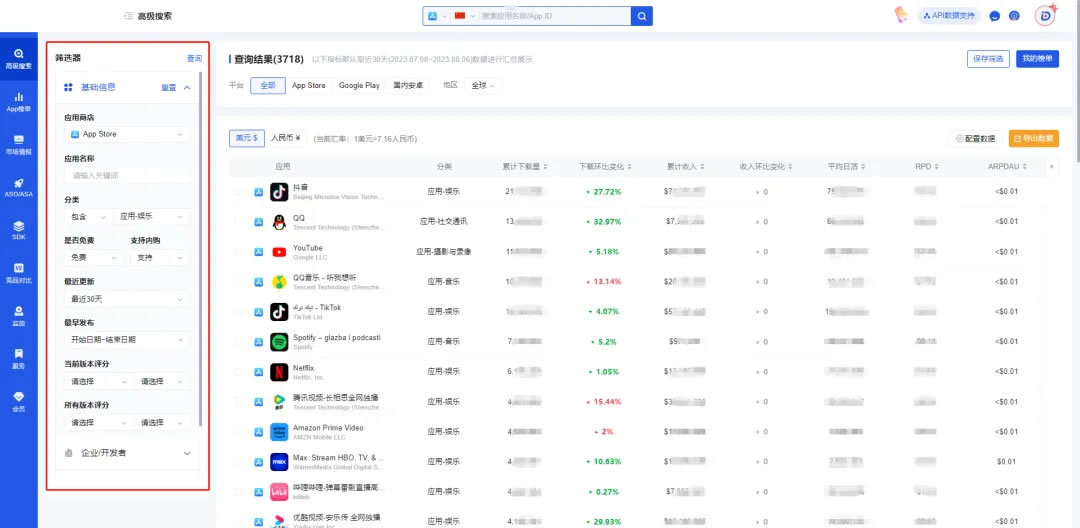Viewport: 1080px width, 528px height.
Task: Tick the checkbox for YouTube row
Action: (x=239, y=252)
